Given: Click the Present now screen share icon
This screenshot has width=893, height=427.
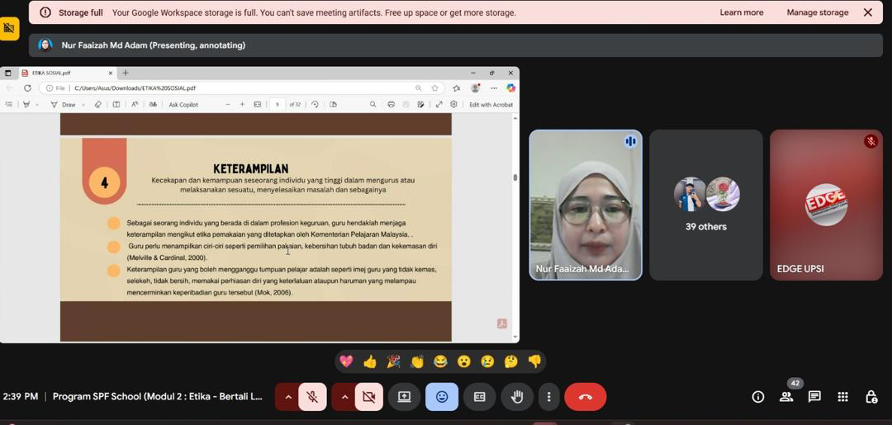Looking at the screenshot, I should point(404,397).
